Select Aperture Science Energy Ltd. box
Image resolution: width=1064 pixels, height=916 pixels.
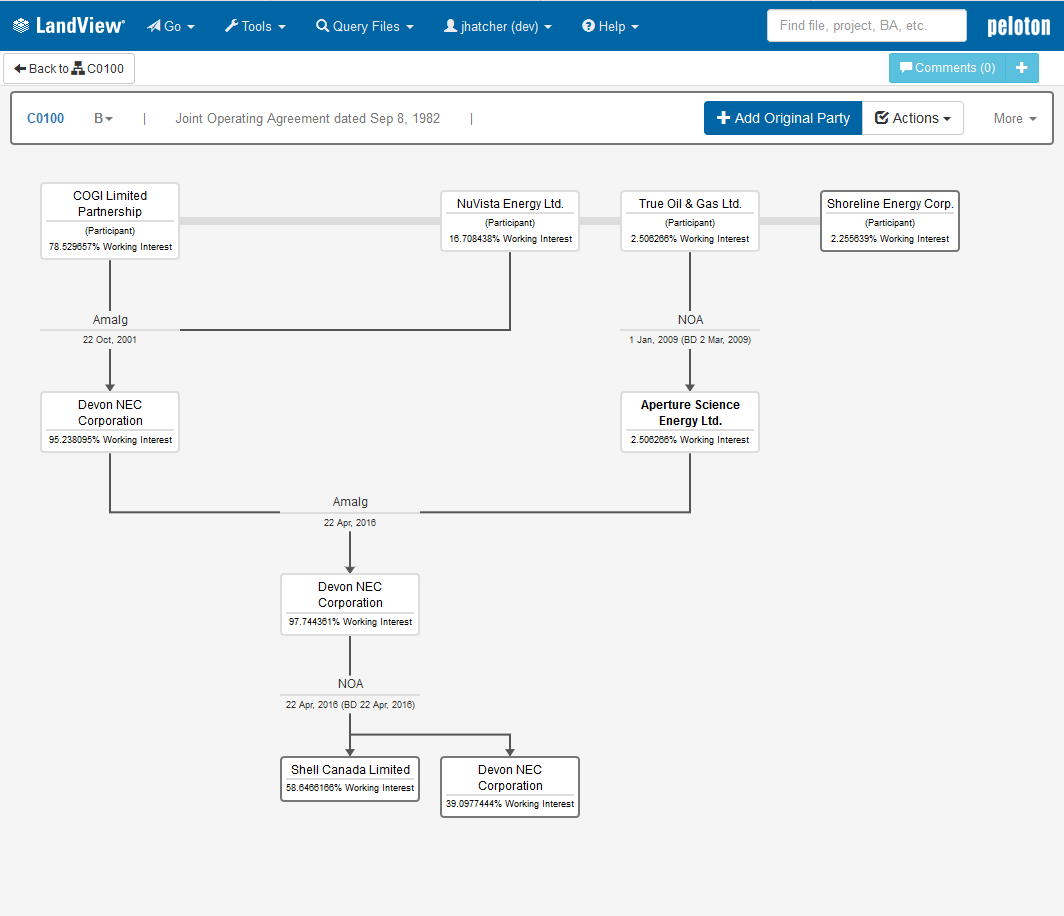(x=689, y=421)
